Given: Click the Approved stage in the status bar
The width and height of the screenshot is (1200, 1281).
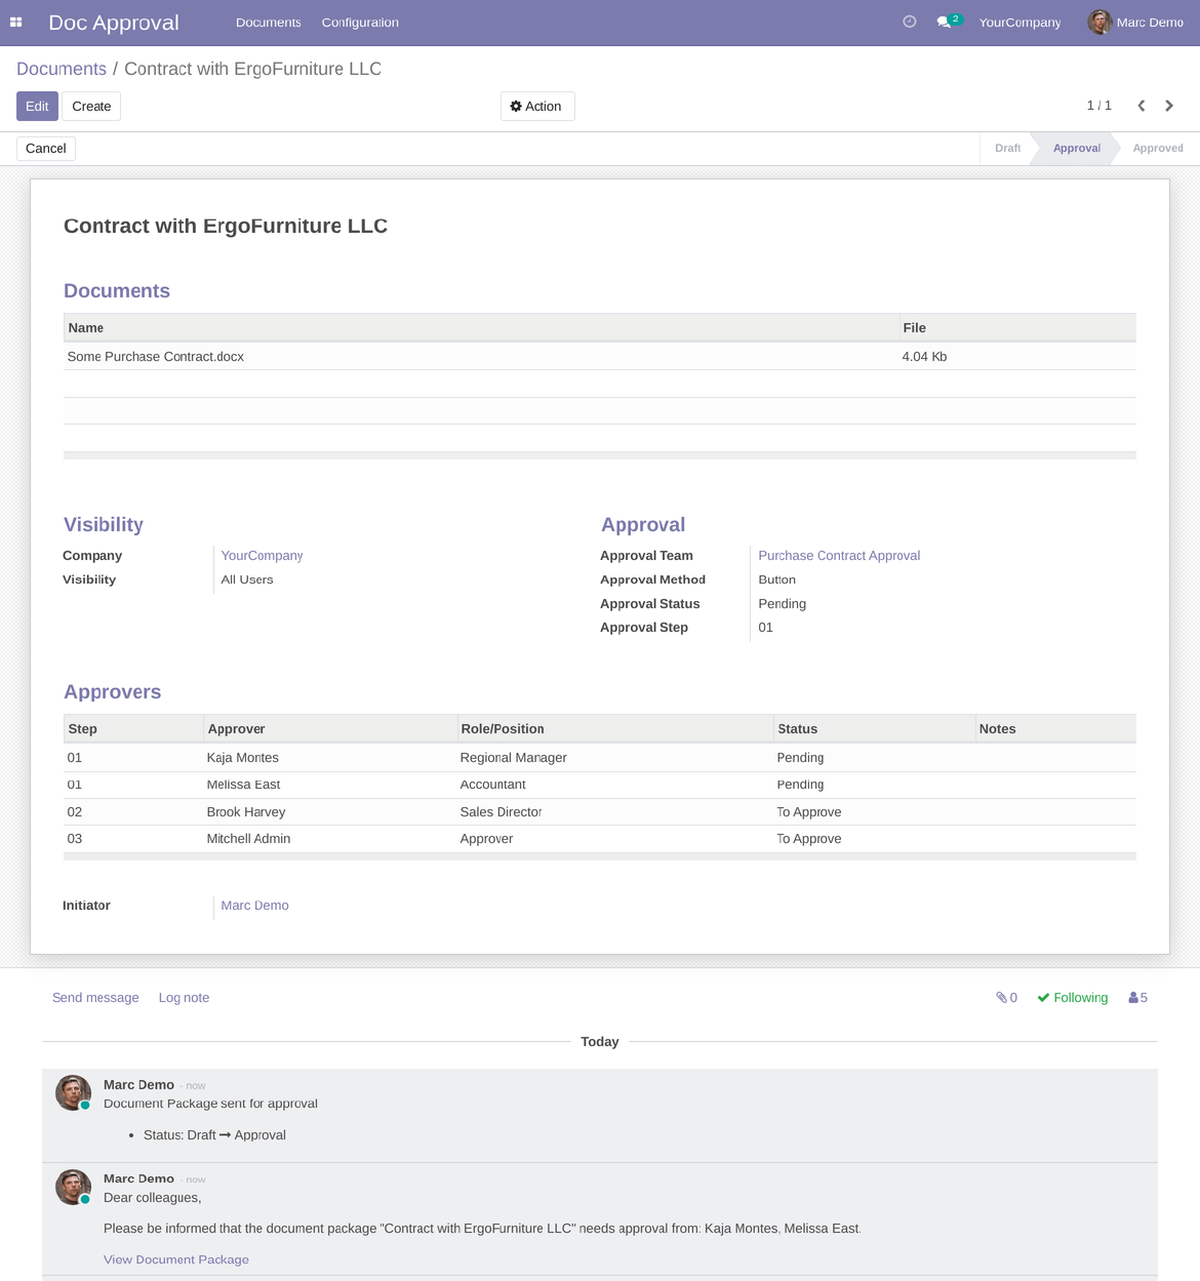Looking at the screenshot, I should point(1157,147).
